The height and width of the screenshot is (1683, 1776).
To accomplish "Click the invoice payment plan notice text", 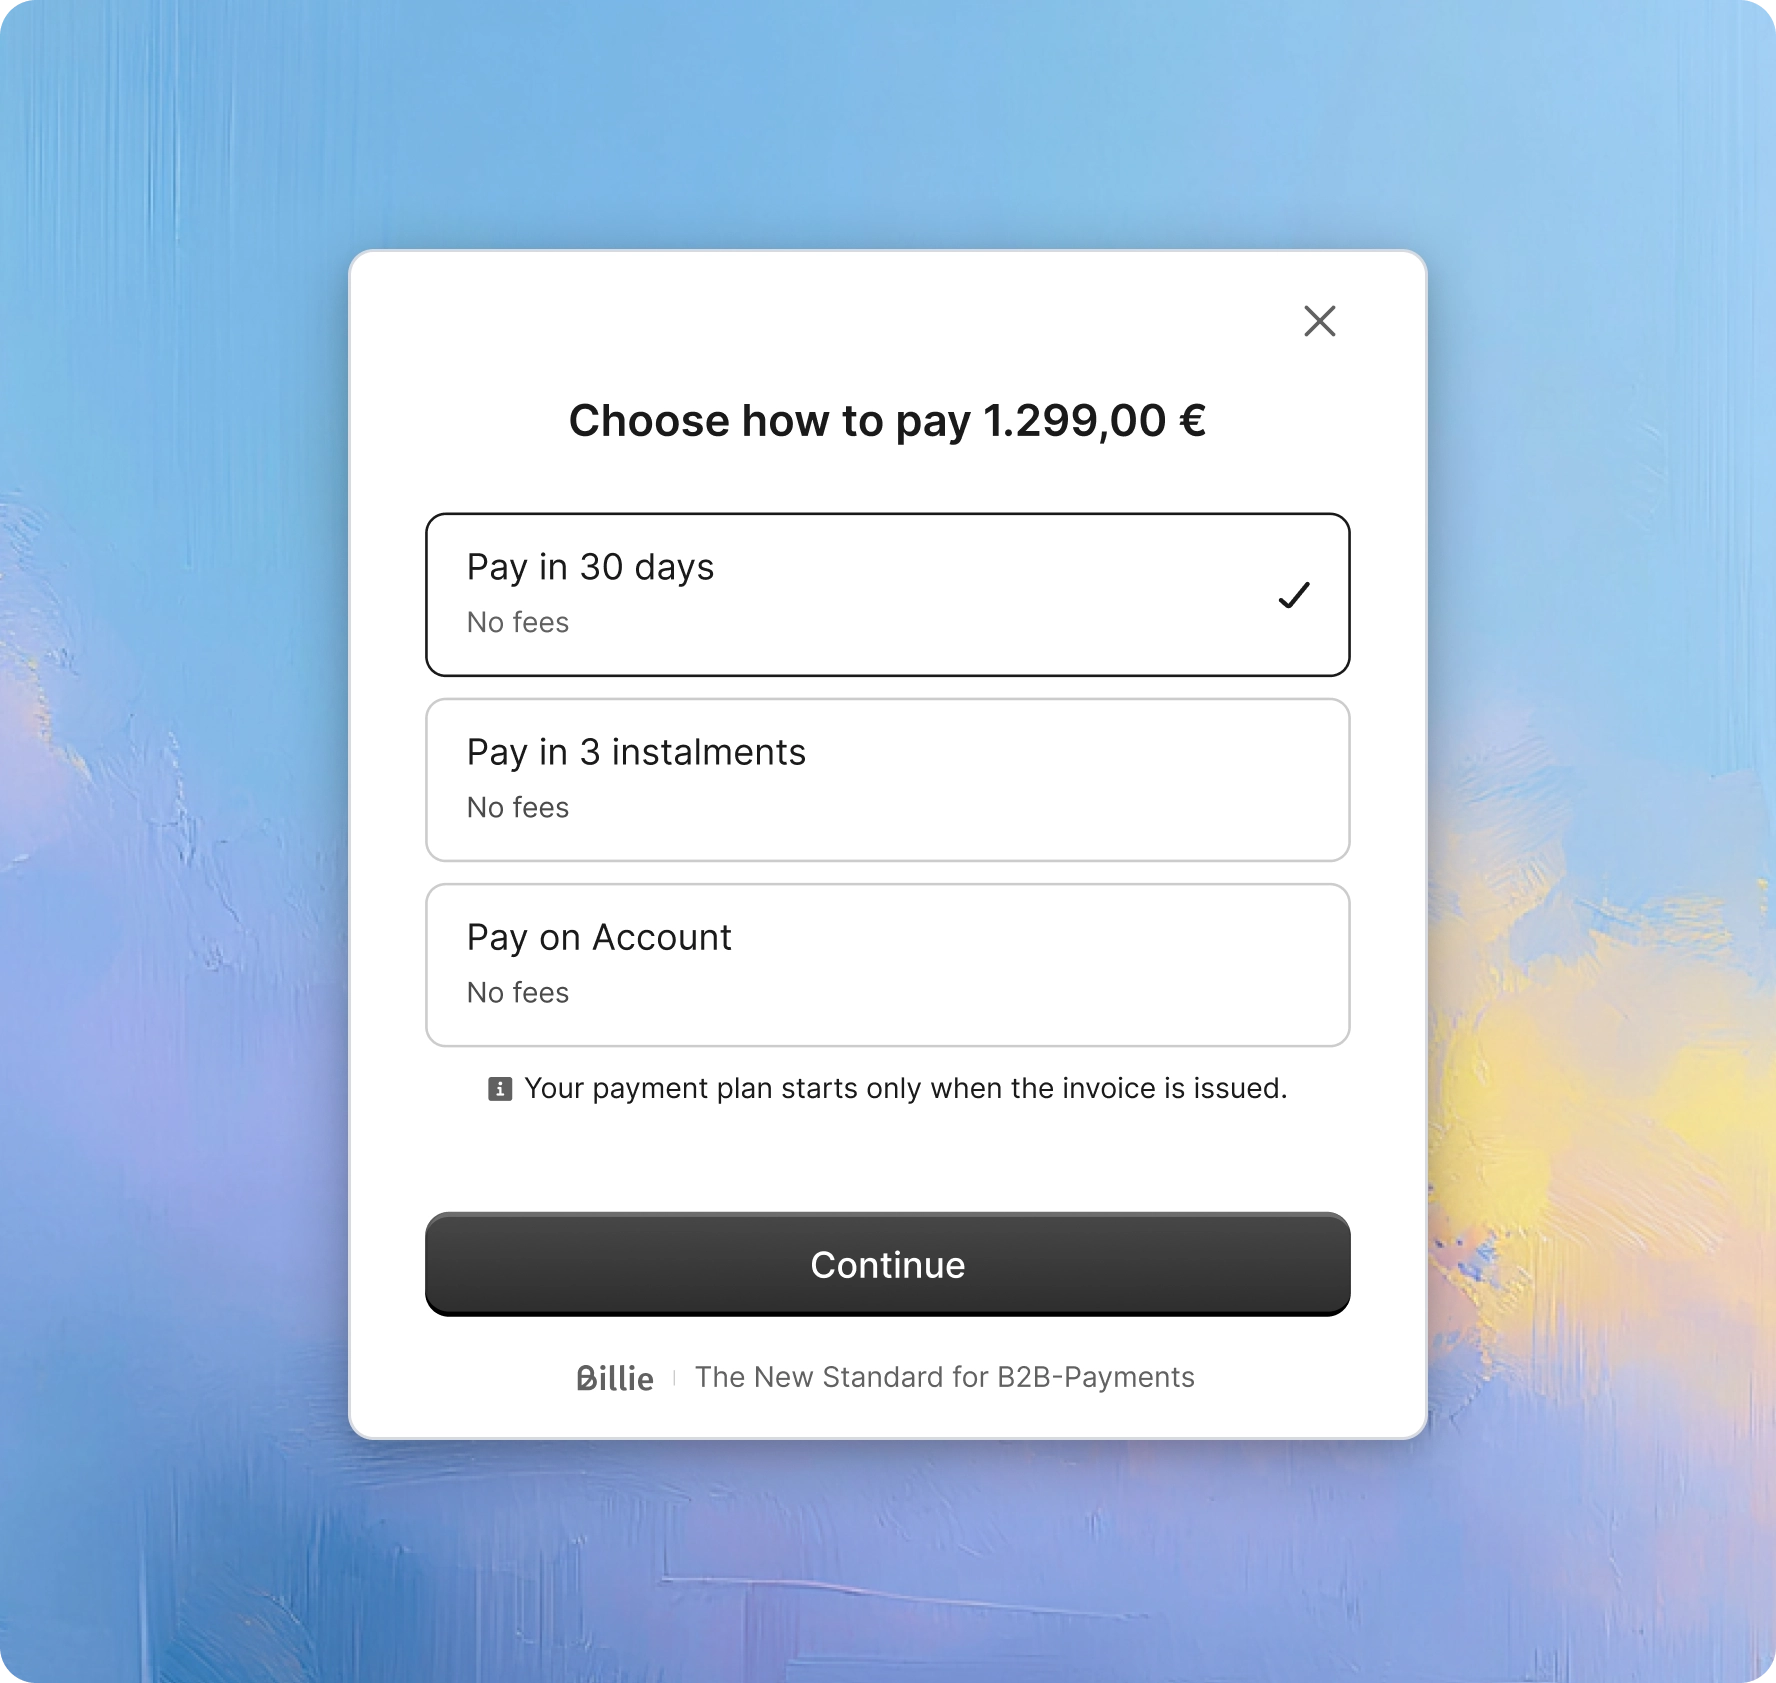I will pos(906,1088).
